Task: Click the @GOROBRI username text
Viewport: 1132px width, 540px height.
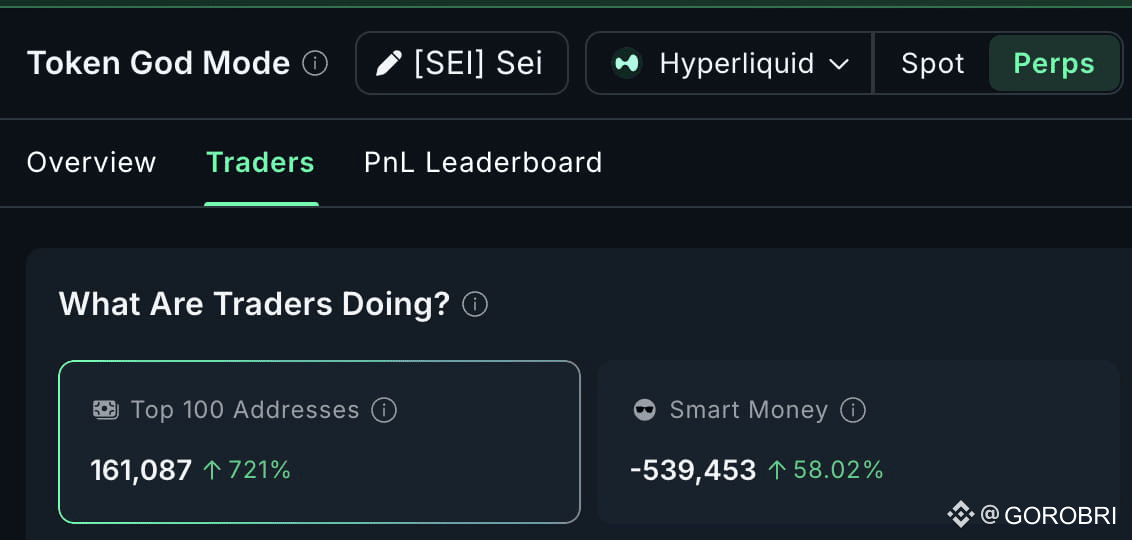Action: coord(1050,515)
